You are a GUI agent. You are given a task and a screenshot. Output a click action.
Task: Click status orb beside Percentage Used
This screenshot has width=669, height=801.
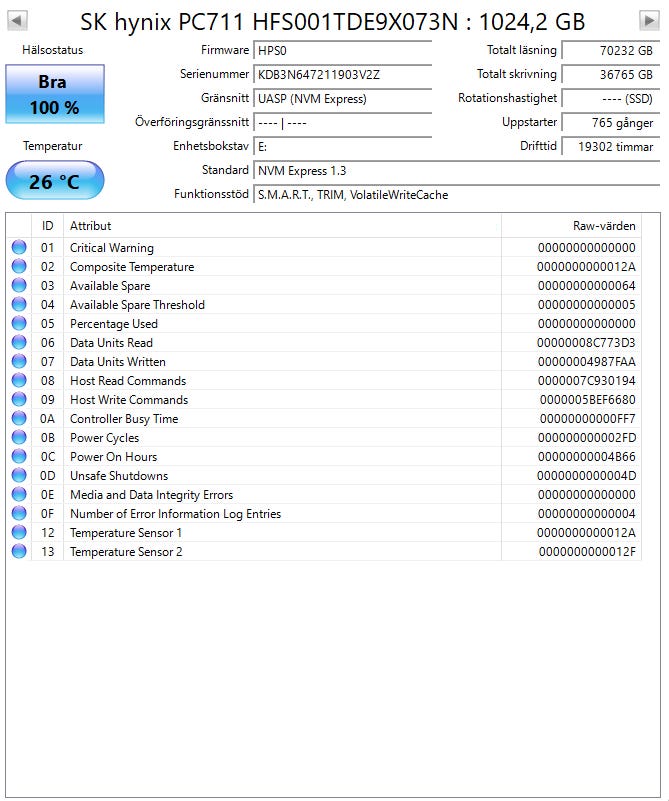point(19,323)
